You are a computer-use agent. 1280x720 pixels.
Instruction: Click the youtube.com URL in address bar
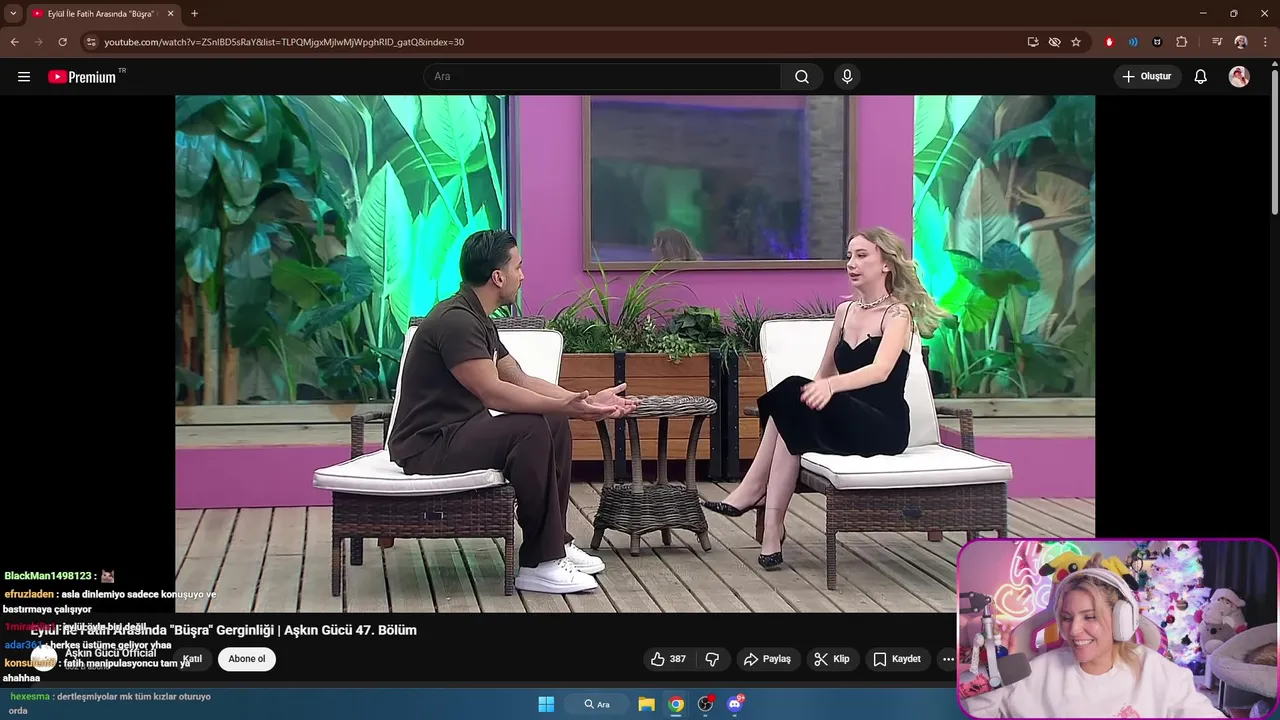click(x=284, y=42)
